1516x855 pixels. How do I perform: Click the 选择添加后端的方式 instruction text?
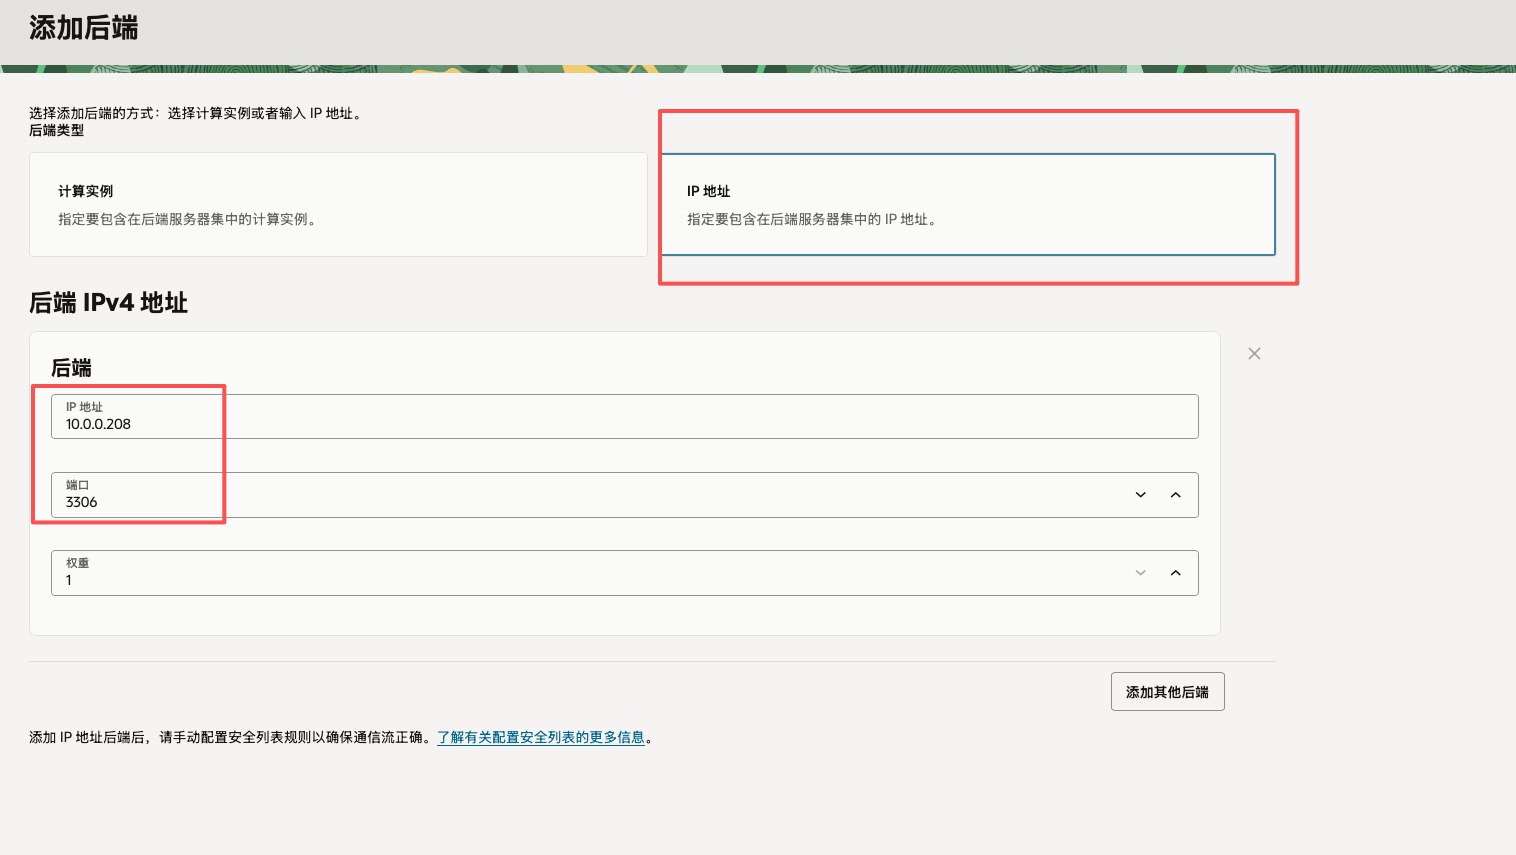[x=196, y=114]
